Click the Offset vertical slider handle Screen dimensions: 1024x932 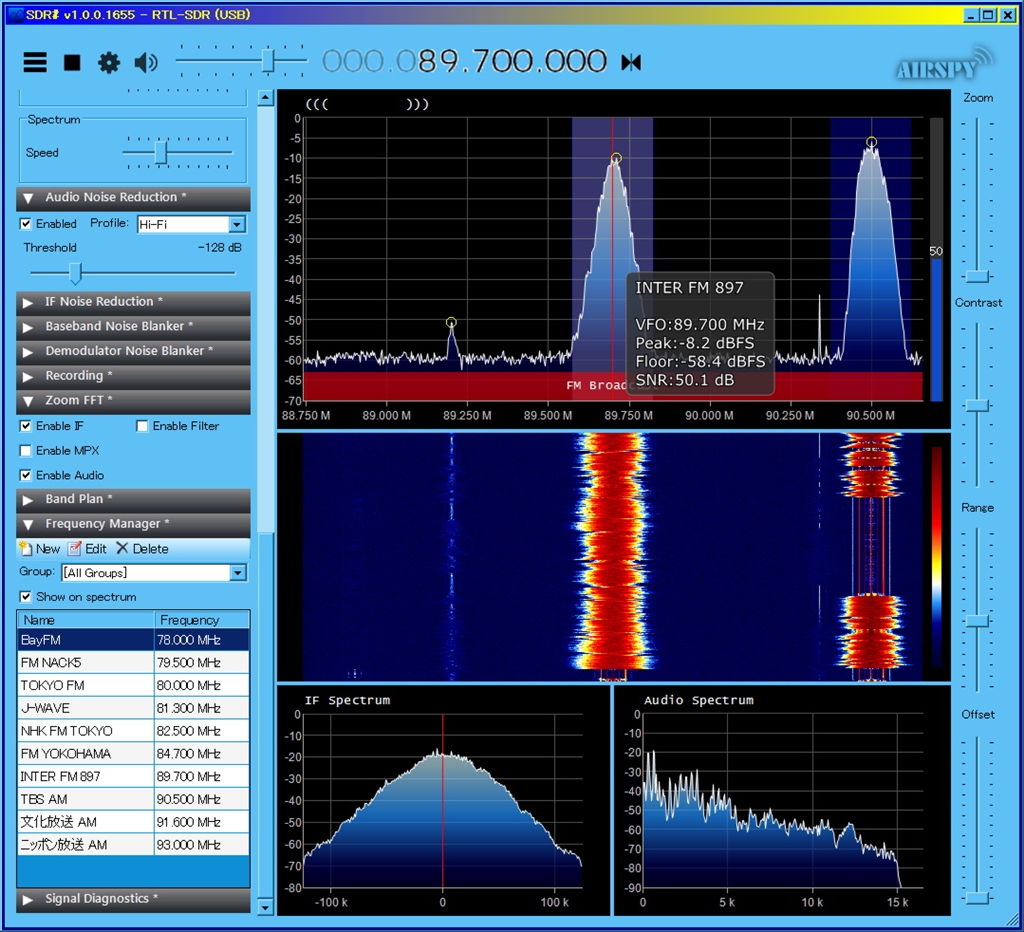tap(978, 898)
